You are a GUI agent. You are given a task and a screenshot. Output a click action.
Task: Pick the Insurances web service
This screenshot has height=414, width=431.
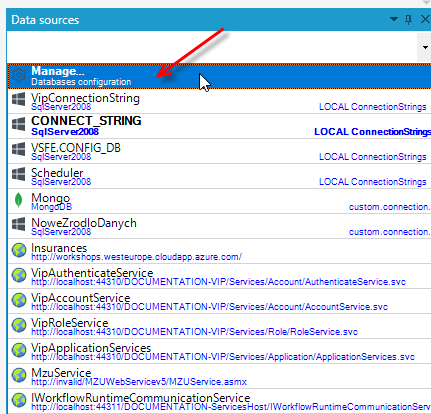(x=219, y=251)
